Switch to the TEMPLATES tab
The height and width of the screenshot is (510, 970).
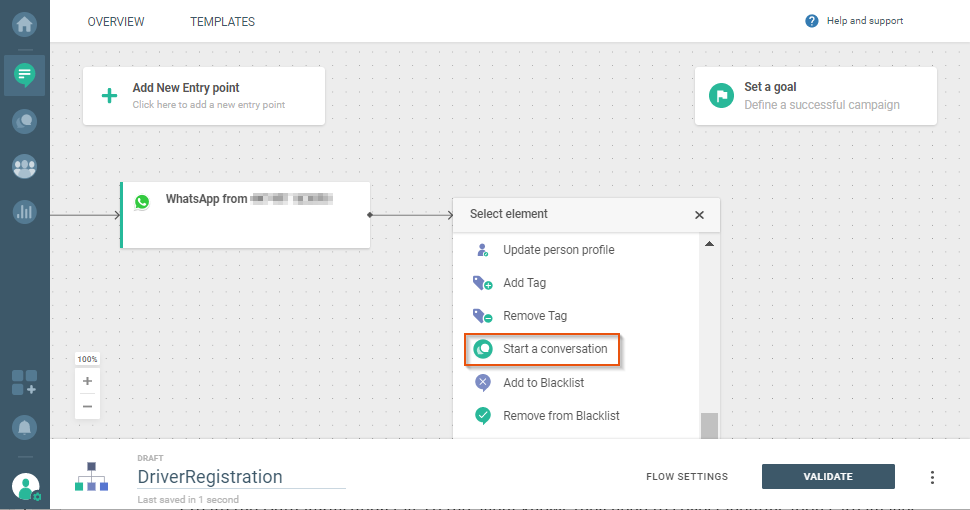click(222, 22)
